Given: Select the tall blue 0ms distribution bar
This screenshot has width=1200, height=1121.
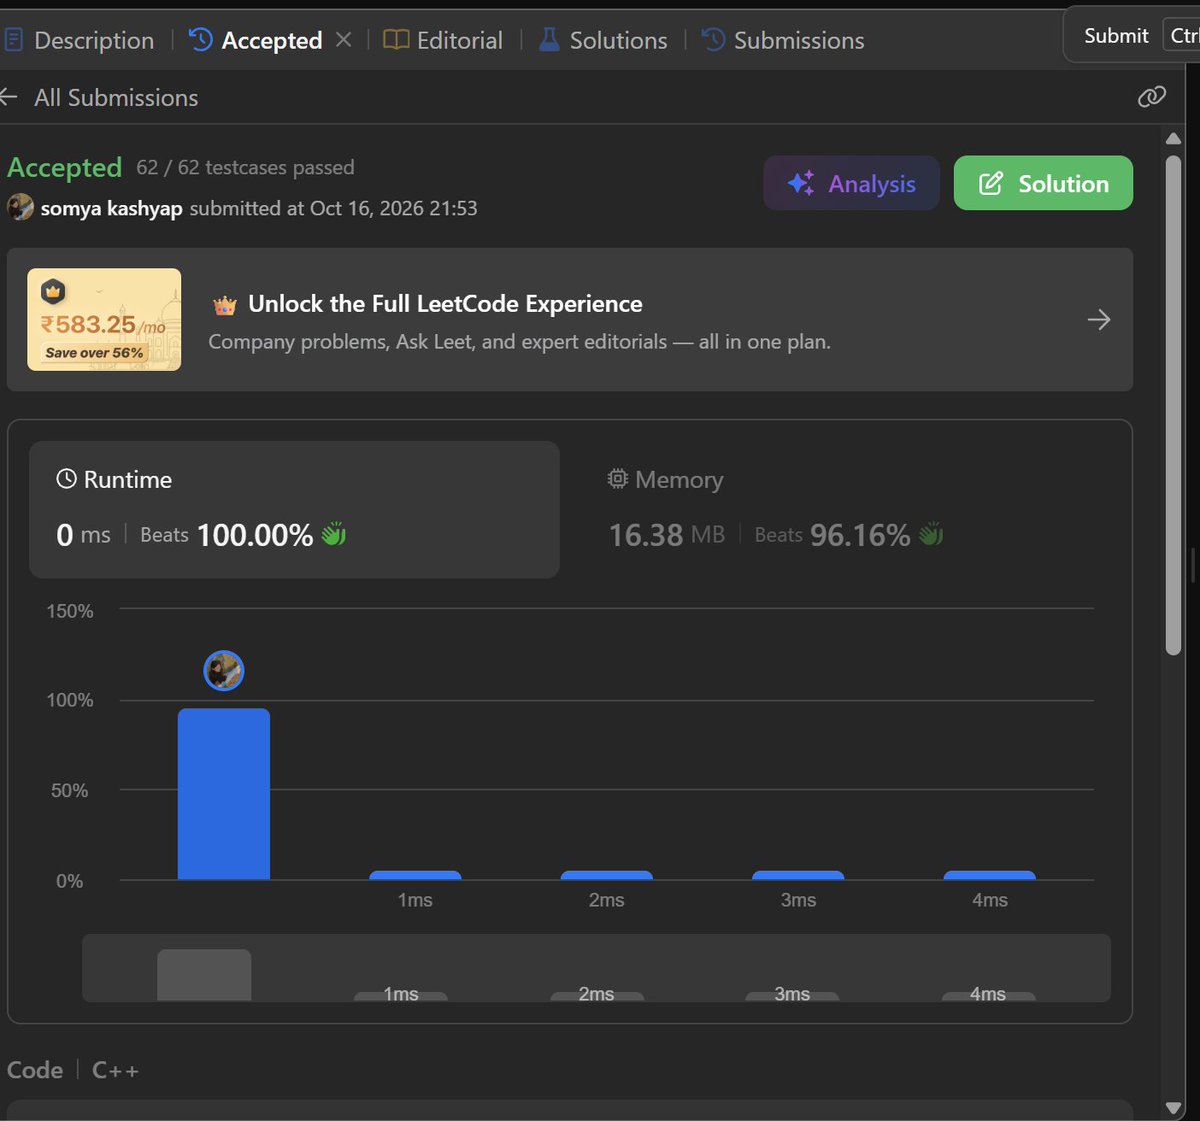Looking at the screenshot, I should (x=224, y=794).
